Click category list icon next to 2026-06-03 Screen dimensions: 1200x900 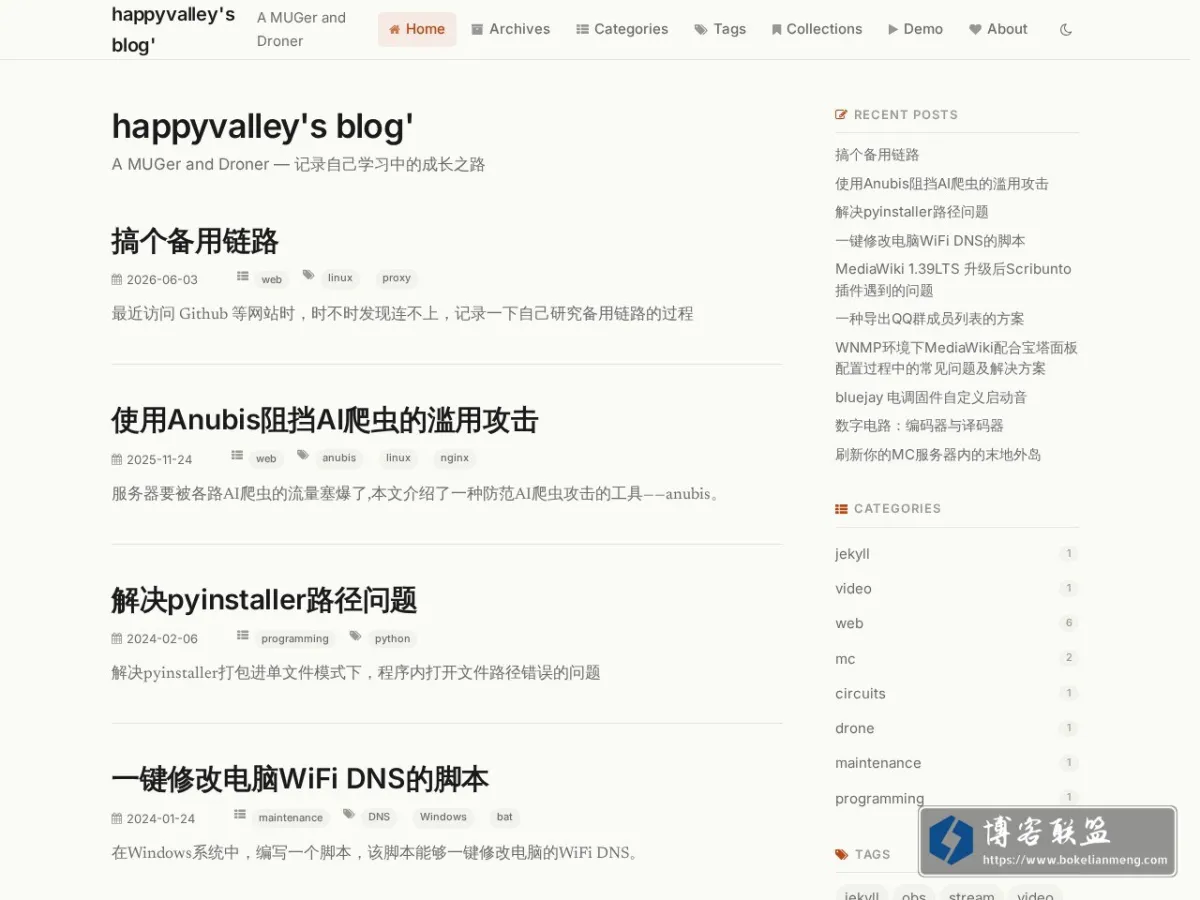243,276
